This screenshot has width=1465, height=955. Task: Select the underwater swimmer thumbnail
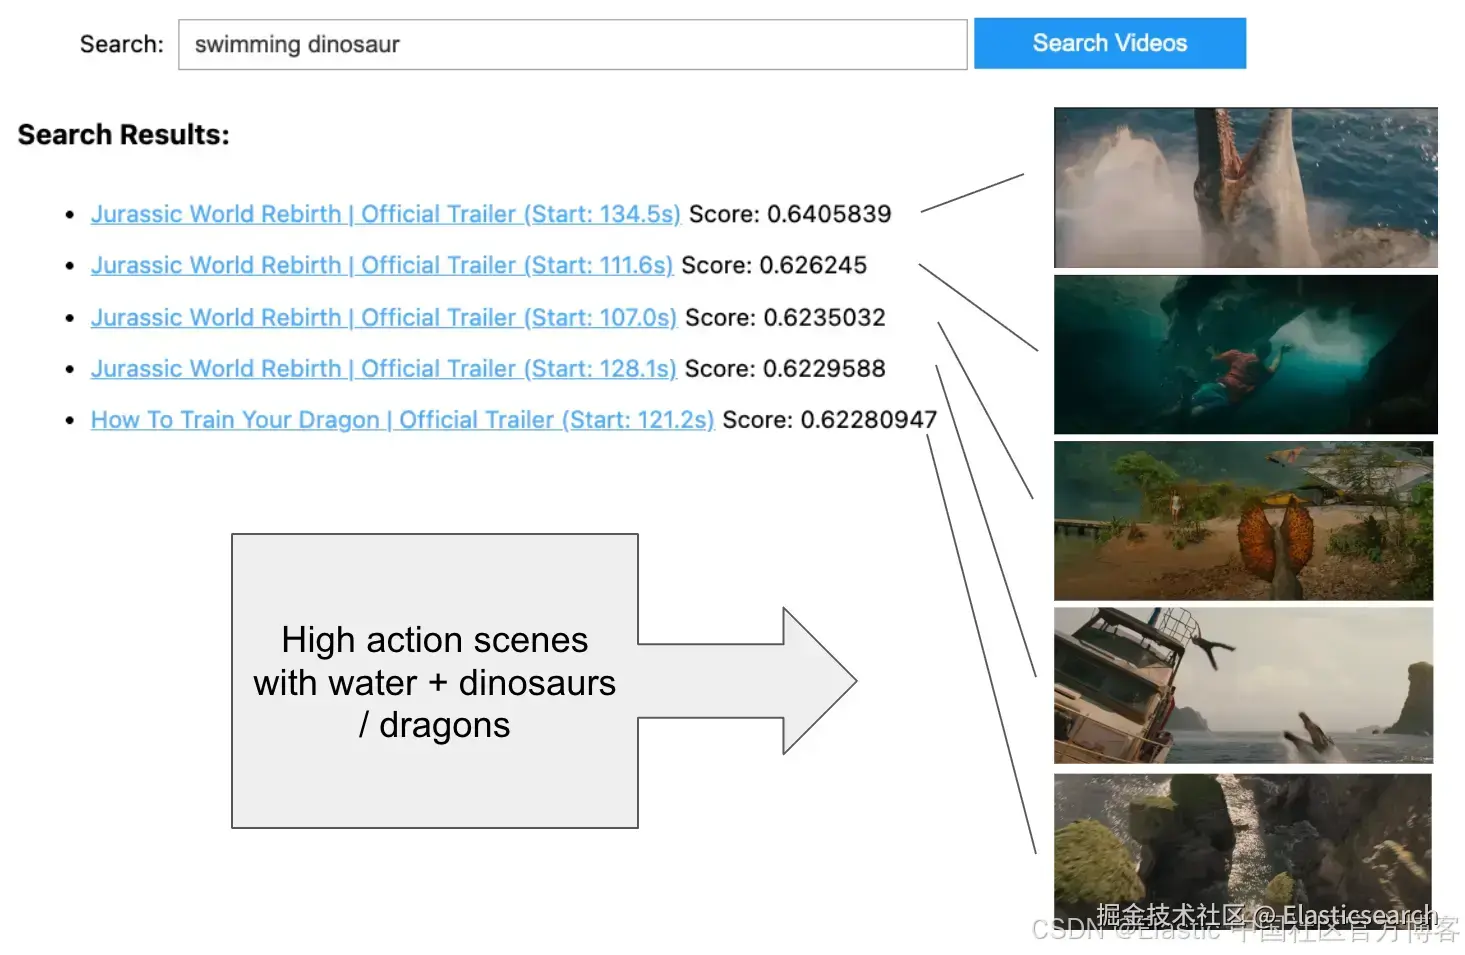point(1245,354)
